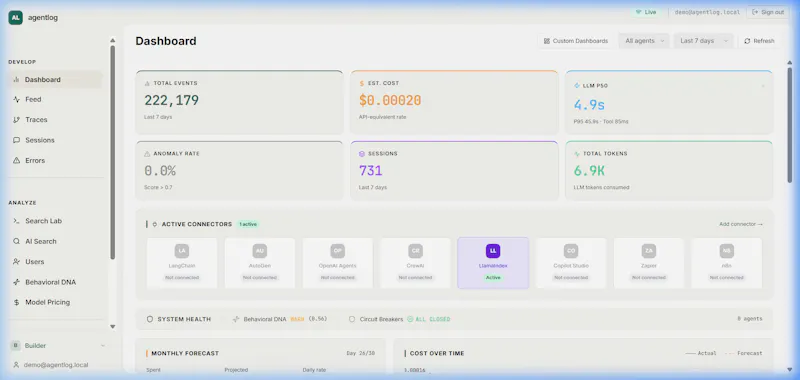Open Behavioral DNA in the sidebar
This screenshot has height=380, width=800.
pyautogui.click(x=55, y=282)
